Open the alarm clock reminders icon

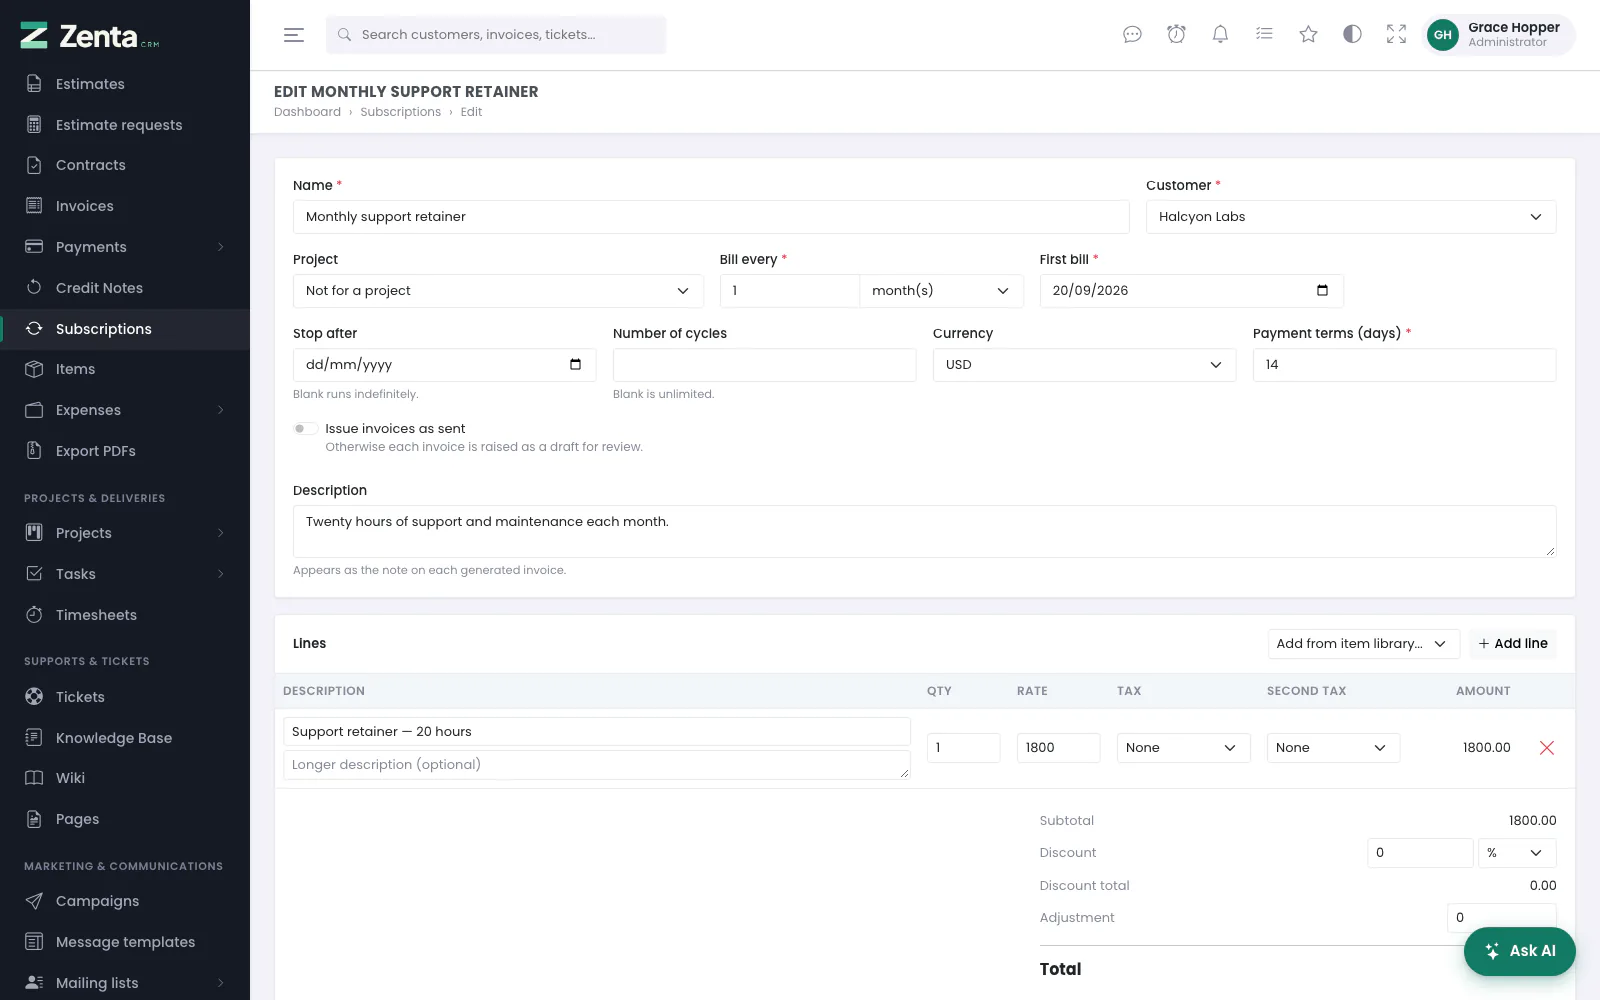1176,35
